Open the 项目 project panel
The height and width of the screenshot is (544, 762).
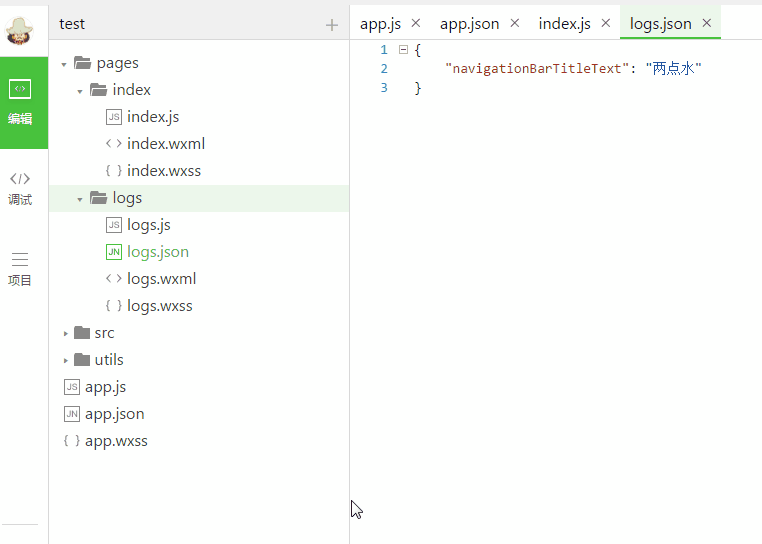(20, 269)
